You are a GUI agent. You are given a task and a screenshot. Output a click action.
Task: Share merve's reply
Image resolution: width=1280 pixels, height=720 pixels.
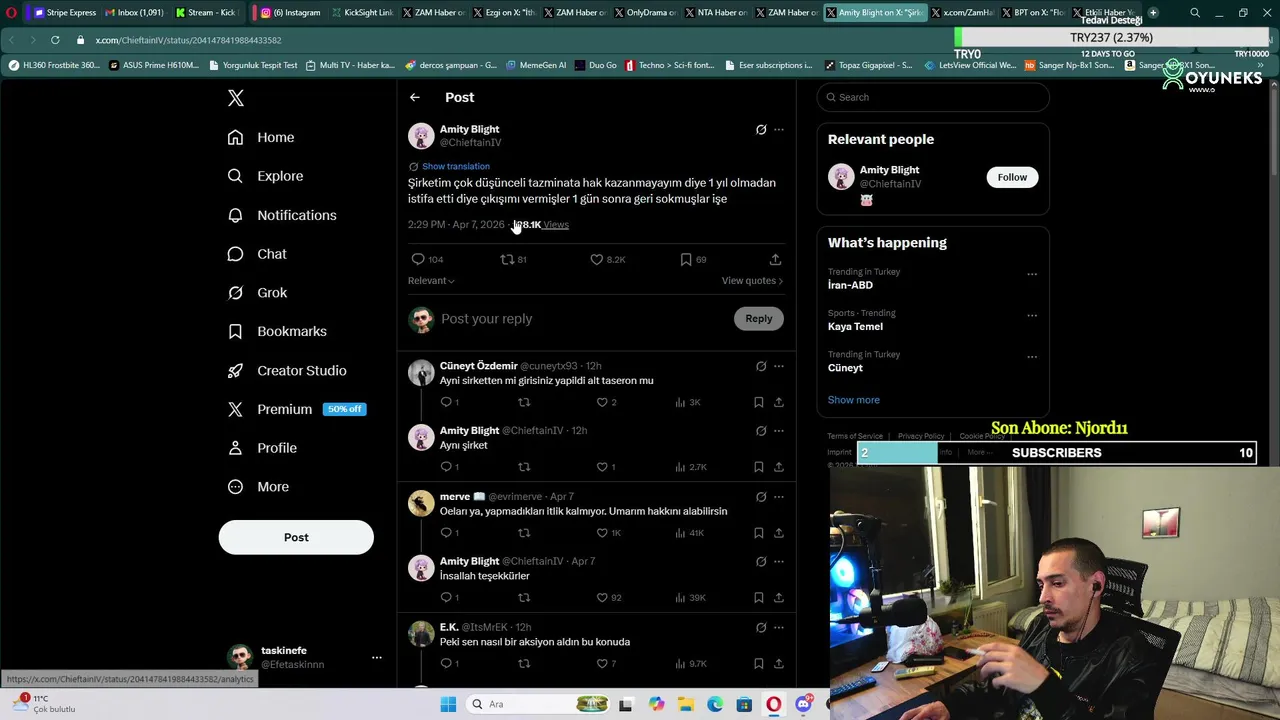tap(779, 533)
